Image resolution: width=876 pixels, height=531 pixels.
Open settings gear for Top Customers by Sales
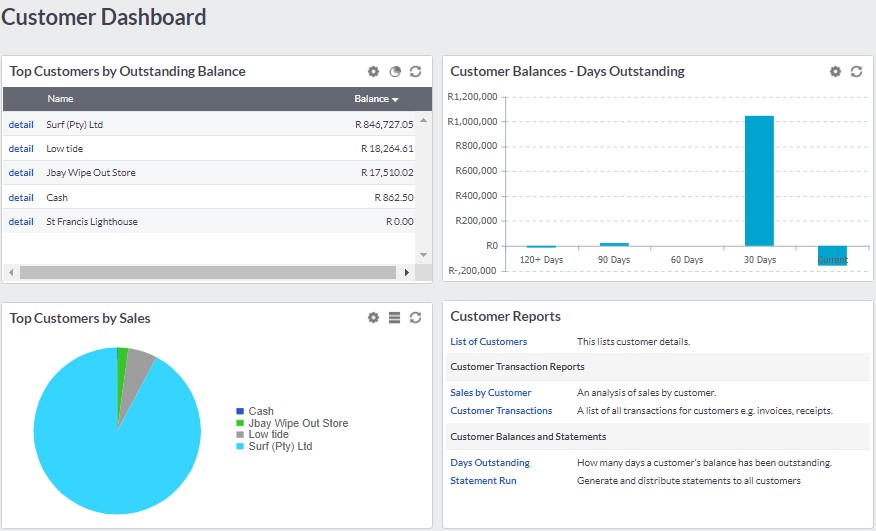(373, 318)
